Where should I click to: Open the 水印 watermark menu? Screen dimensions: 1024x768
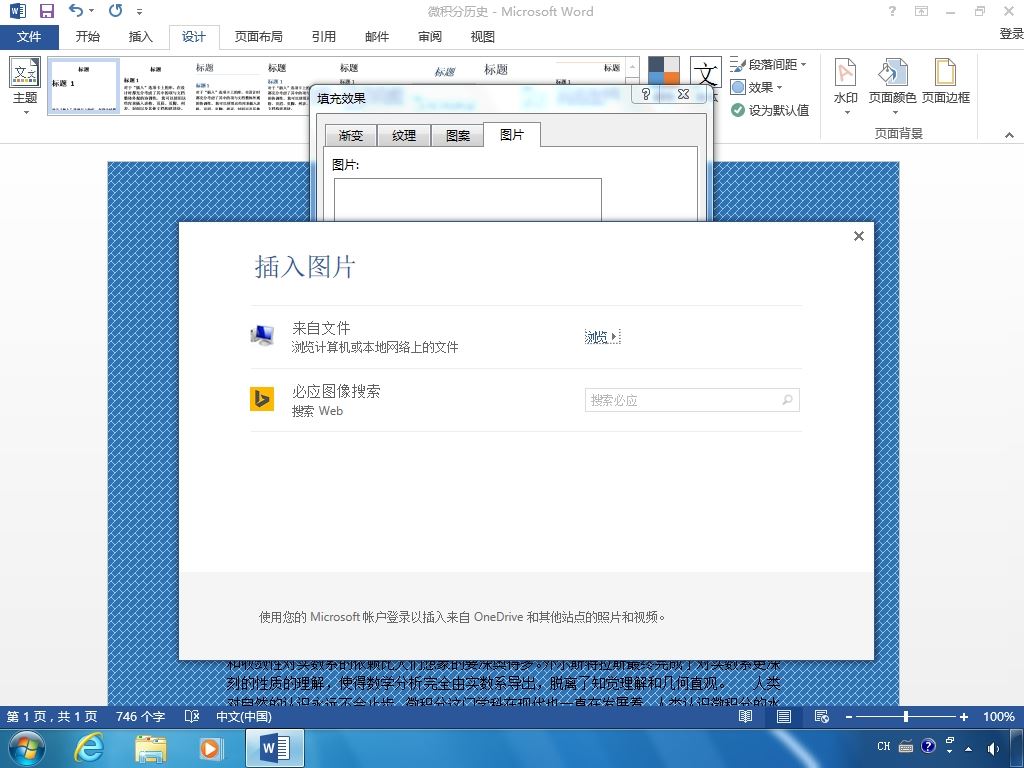846,86
